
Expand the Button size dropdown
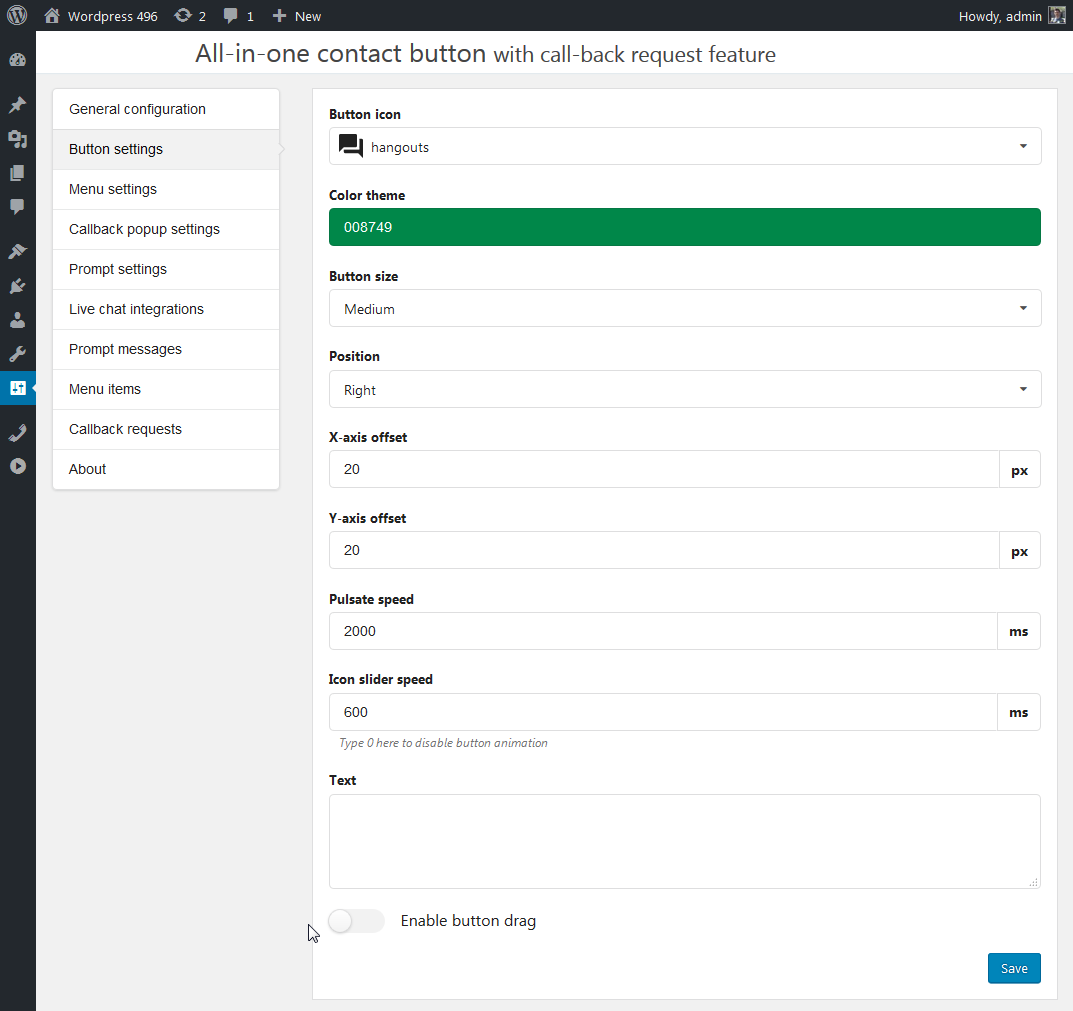click(685, 308)
